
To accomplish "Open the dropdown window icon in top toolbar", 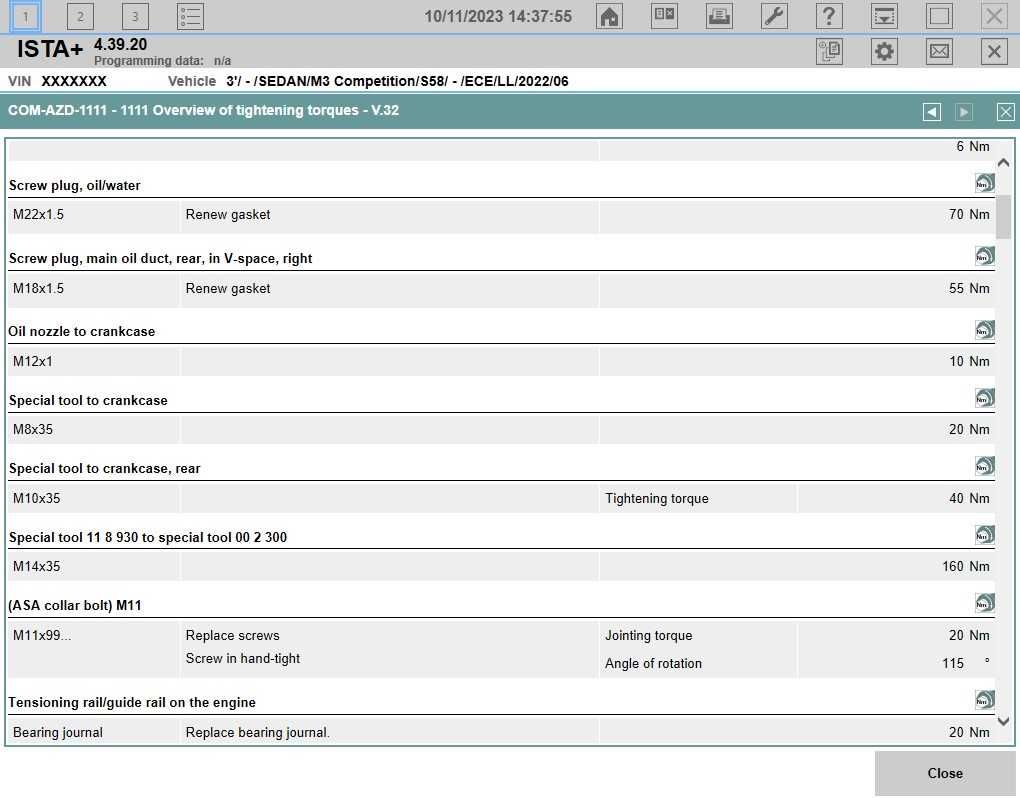I will [884, 16].
